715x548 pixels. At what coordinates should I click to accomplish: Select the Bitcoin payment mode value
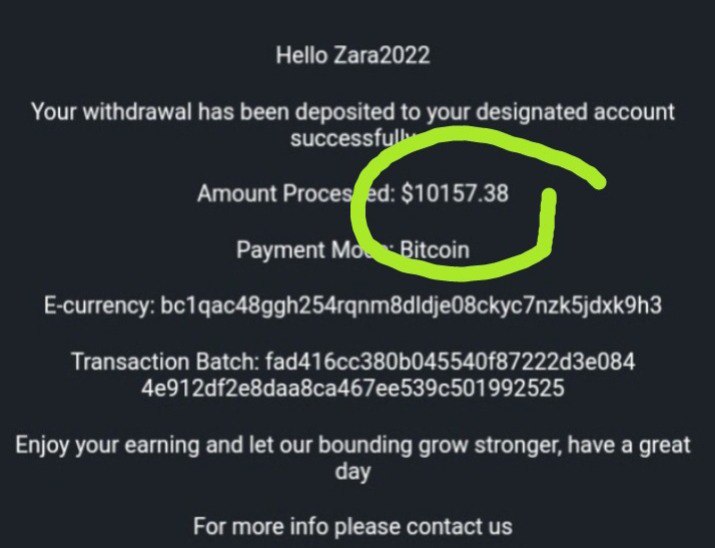(x=434, y=249)
